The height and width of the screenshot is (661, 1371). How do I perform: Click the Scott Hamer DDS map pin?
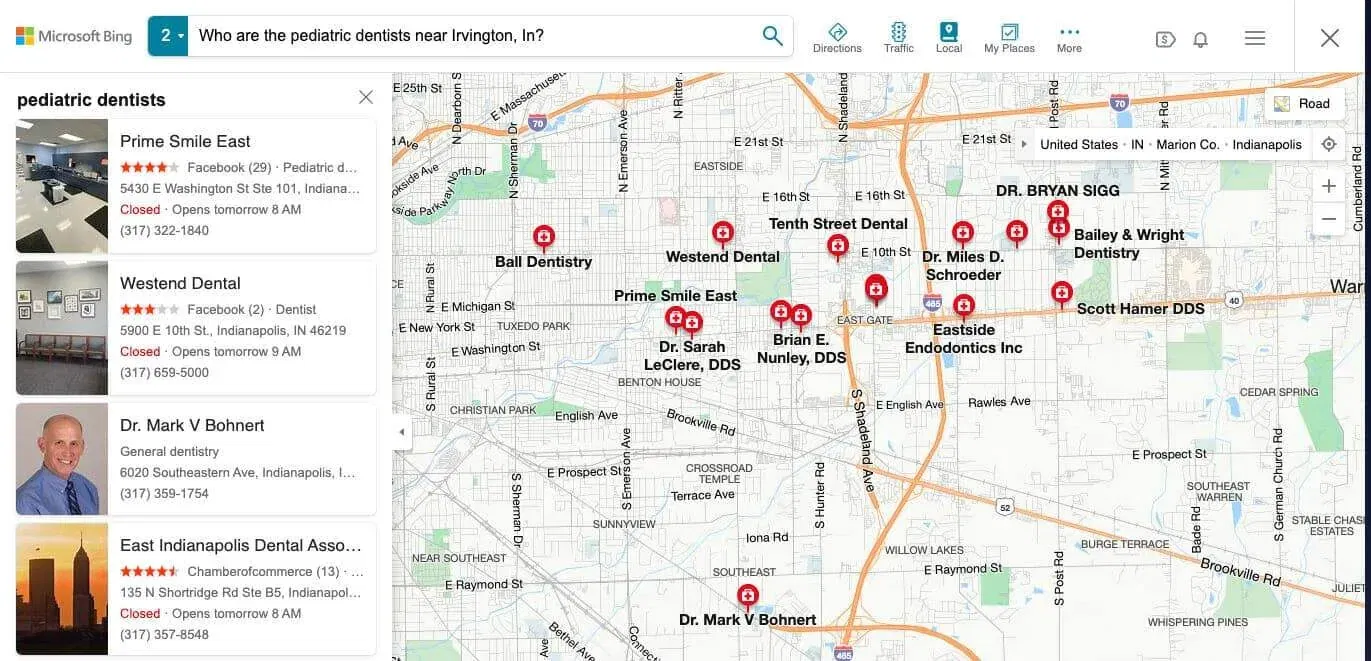point(1061,294)
